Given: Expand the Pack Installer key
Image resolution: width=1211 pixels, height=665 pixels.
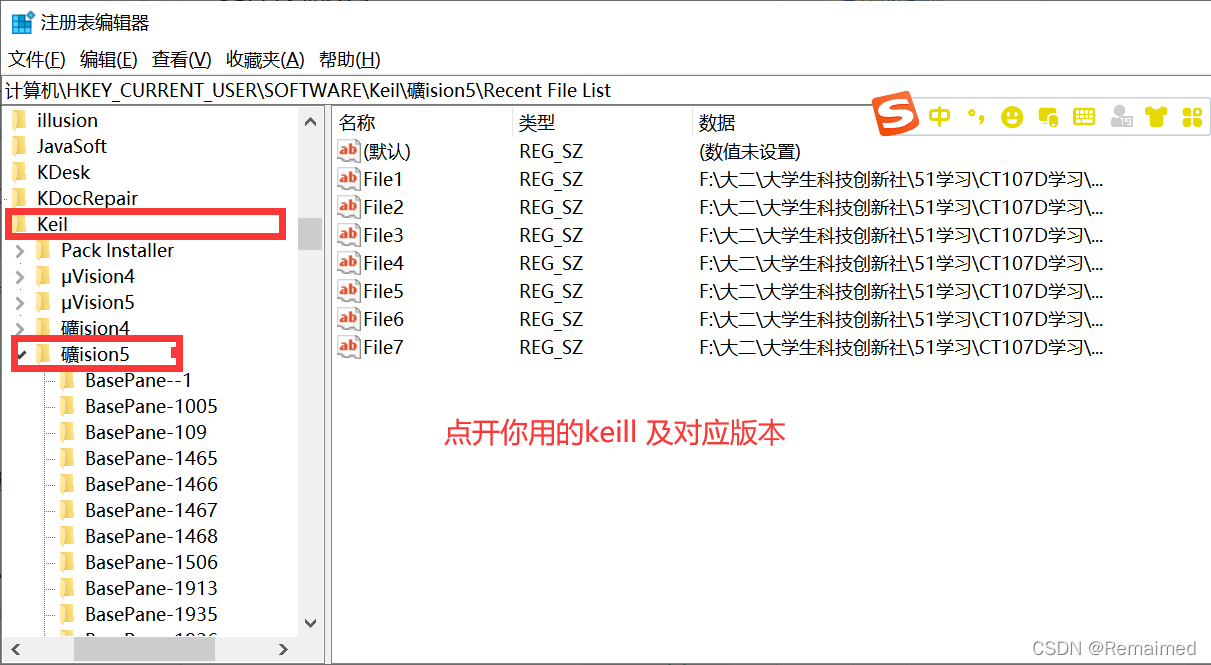Looking at the screenshot, I should pos(20,250).
